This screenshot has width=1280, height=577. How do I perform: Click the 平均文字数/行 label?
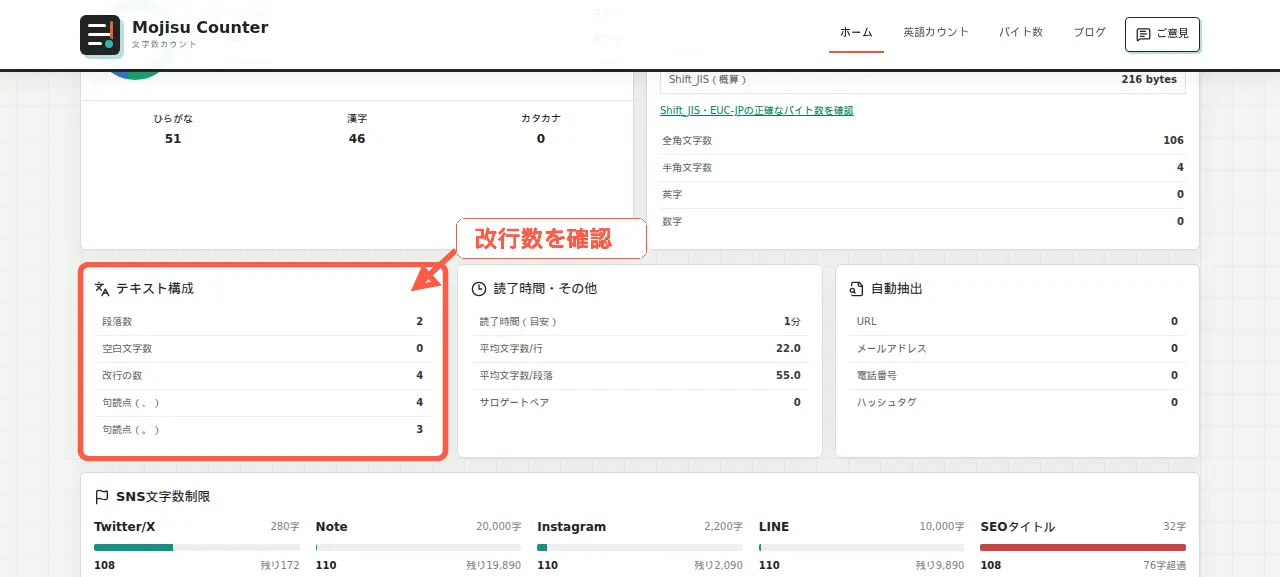click(511, 348)
